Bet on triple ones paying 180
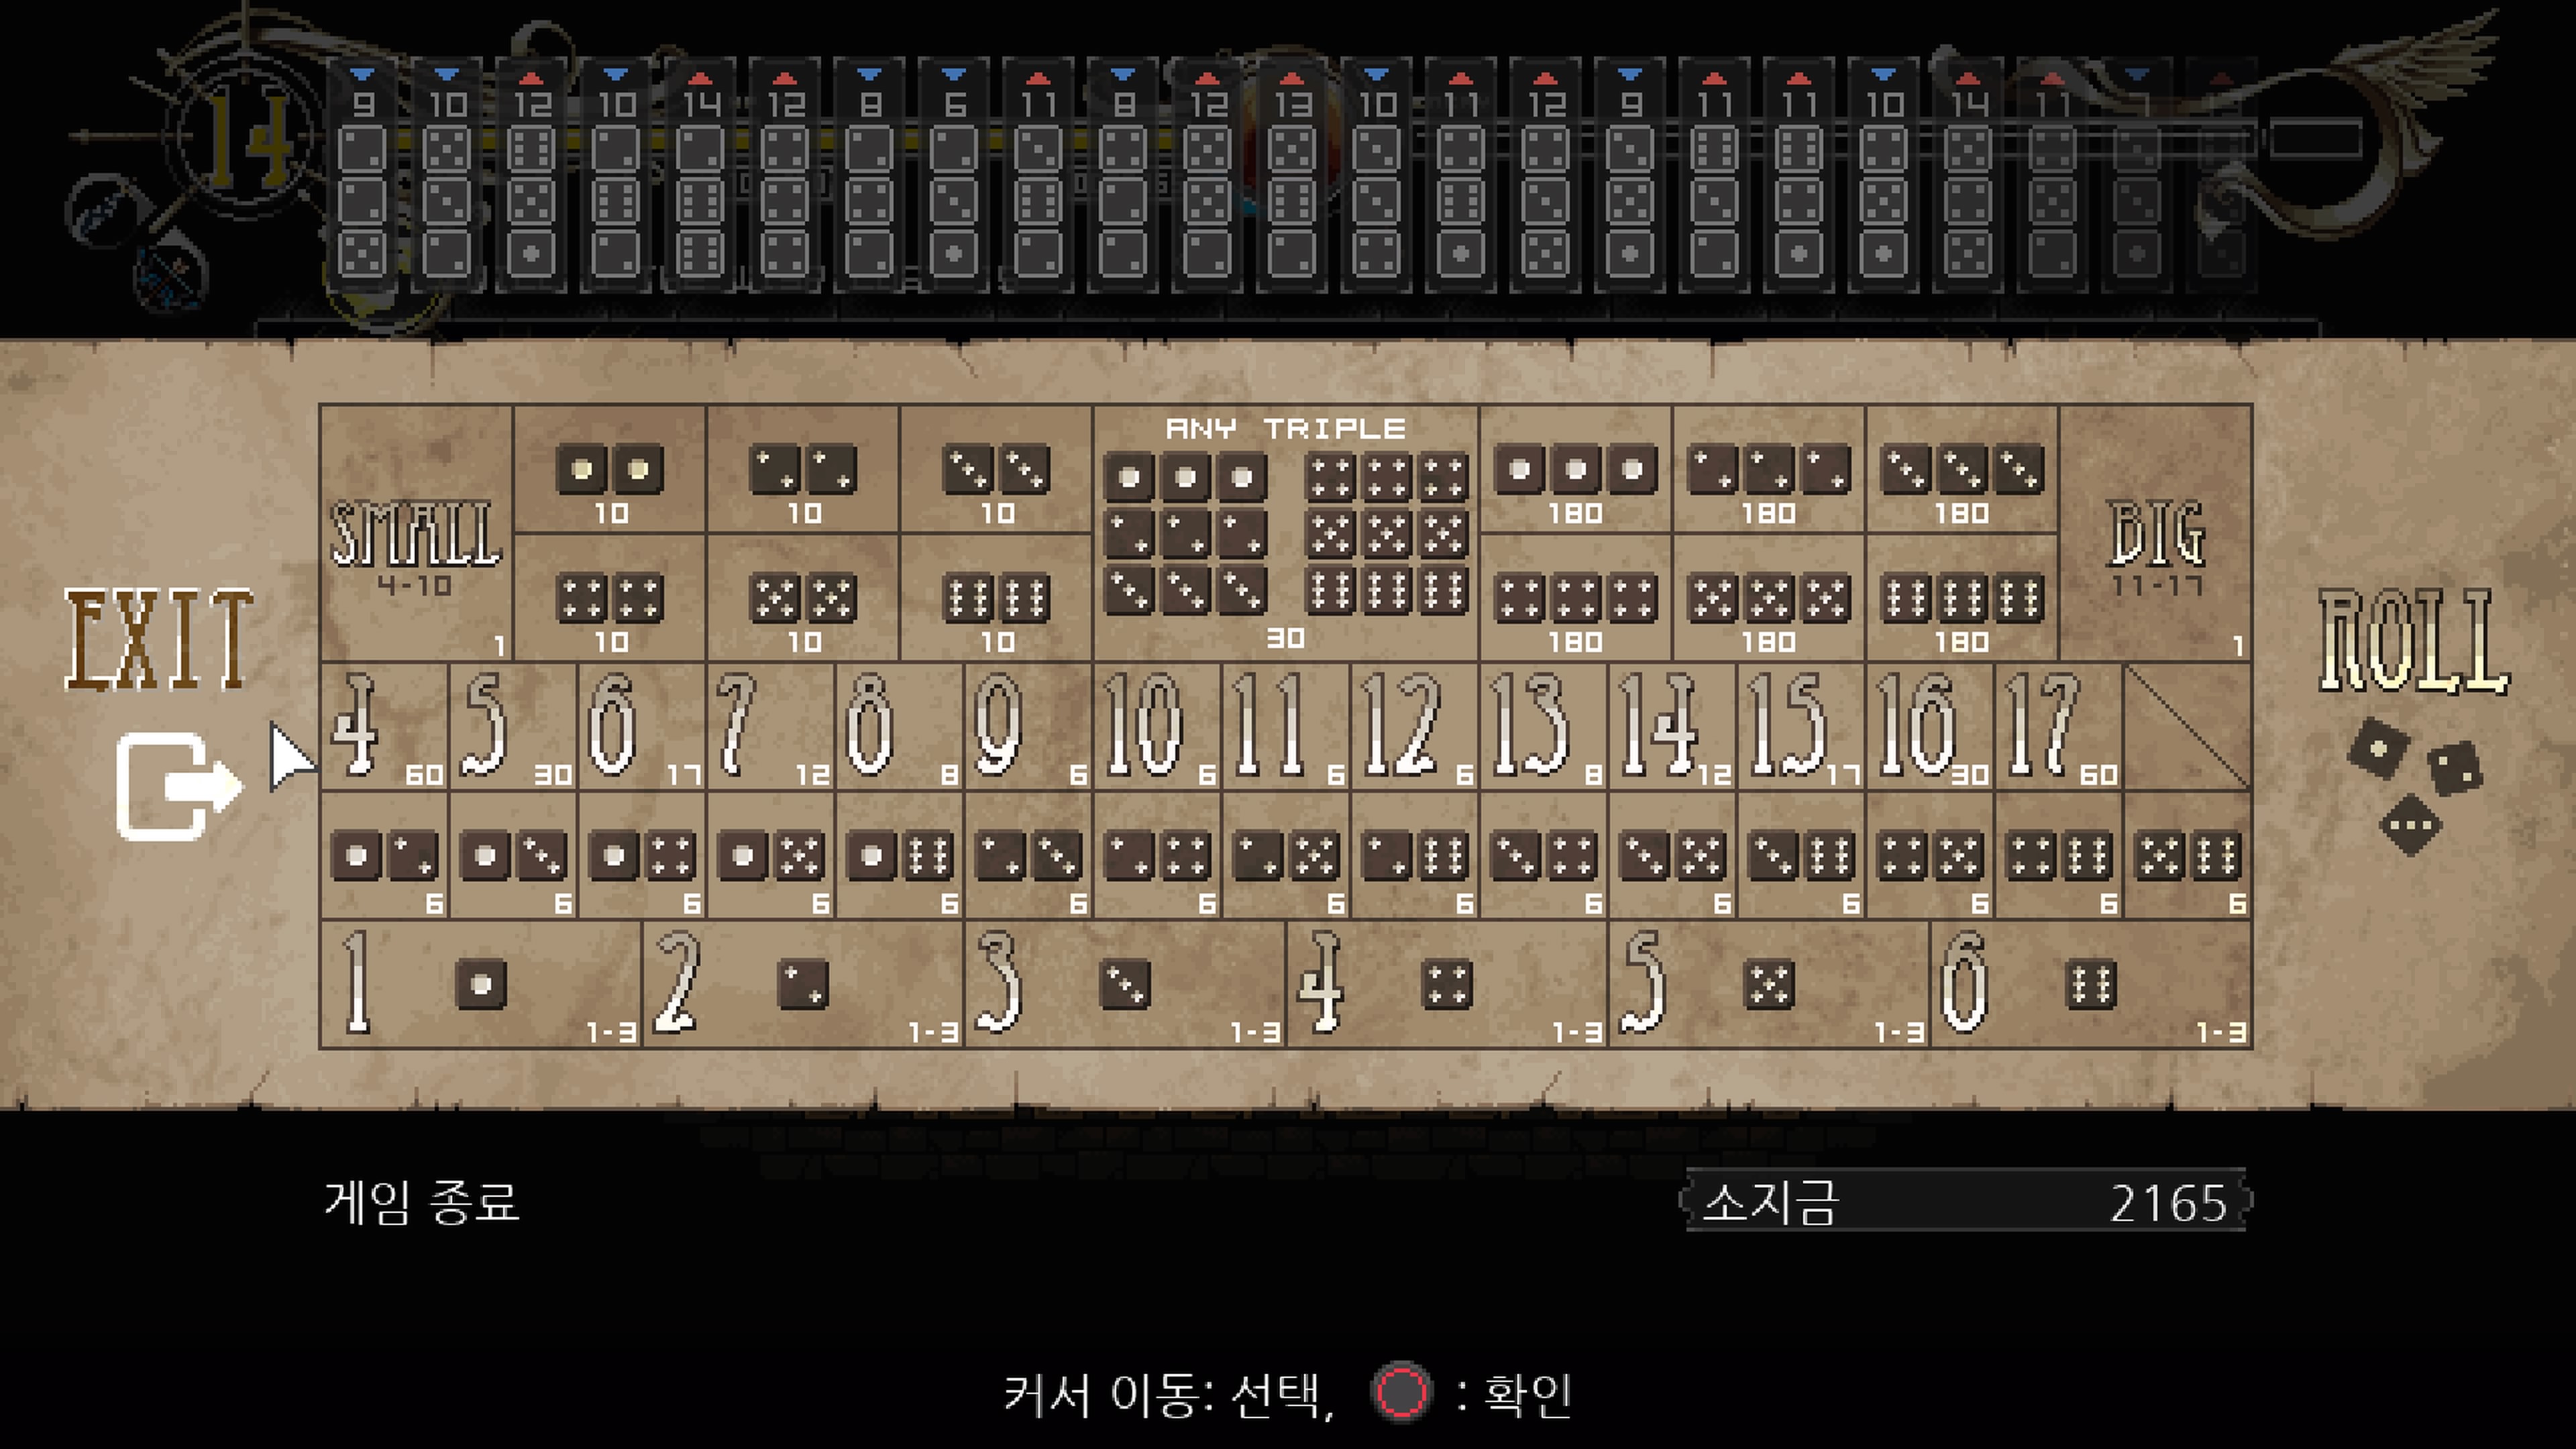Screen dimensions: 2576x1449 pos(1575,470)
